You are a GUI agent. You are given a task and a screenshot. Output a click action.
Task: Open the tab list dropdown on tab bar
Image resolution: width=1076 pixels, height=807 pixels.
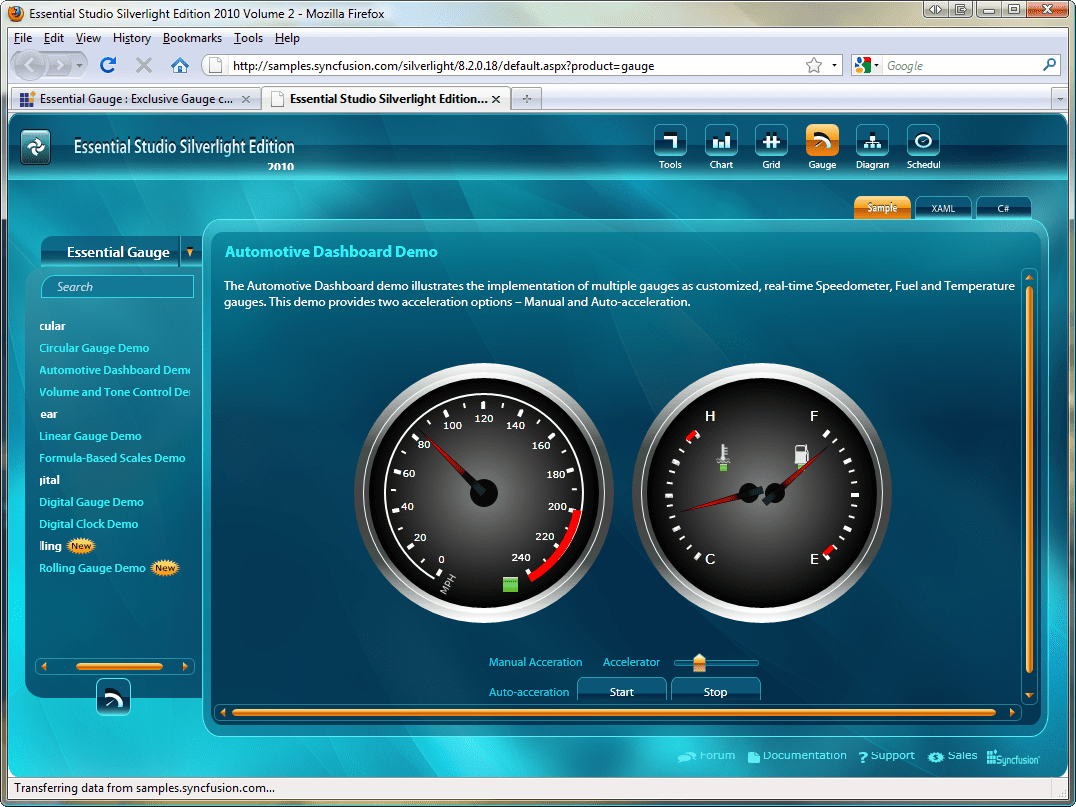[x=1062, y=98]
